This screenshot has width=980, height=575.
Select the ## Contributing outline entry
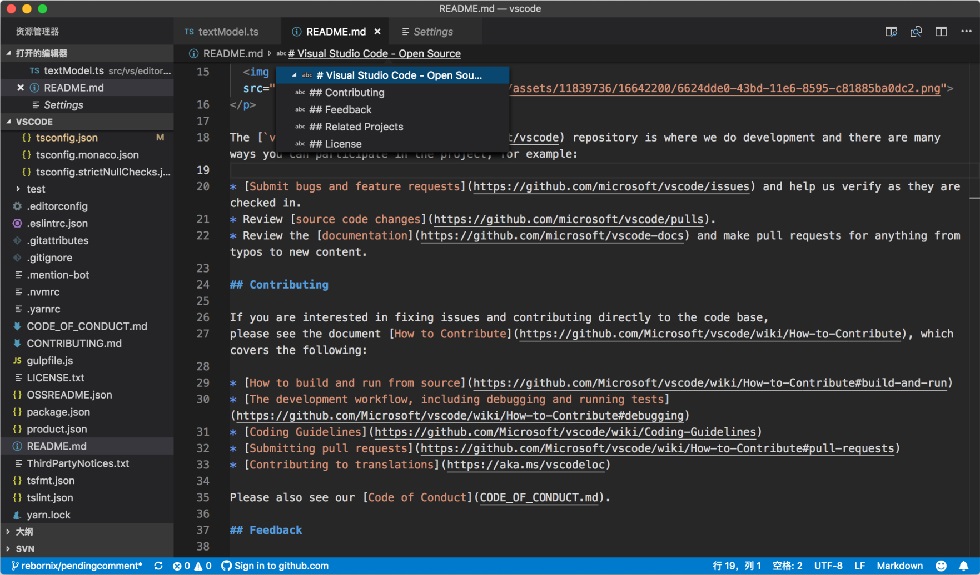392,92
